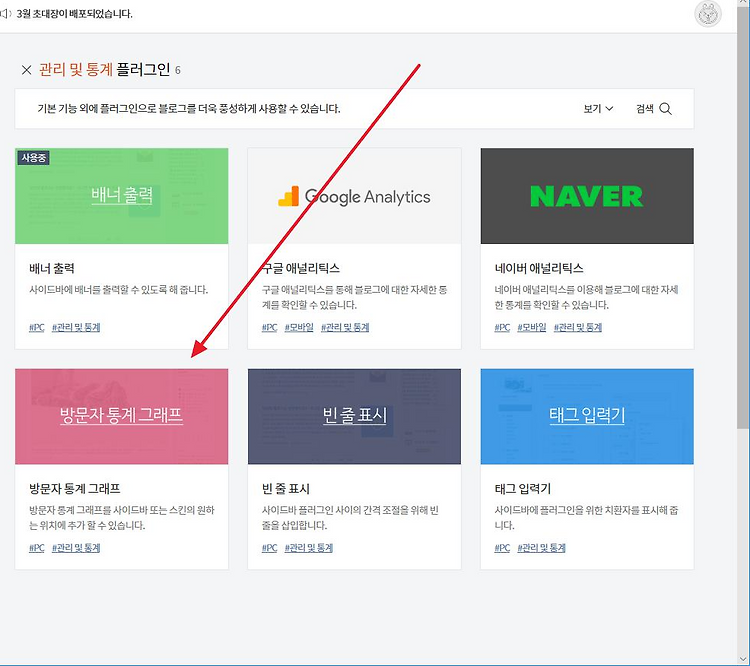Click #PC tag under 네이버 애널리틱스
The height and width of the screenshot is (666, 750).
pyautogui.click(x=502, y=327)
